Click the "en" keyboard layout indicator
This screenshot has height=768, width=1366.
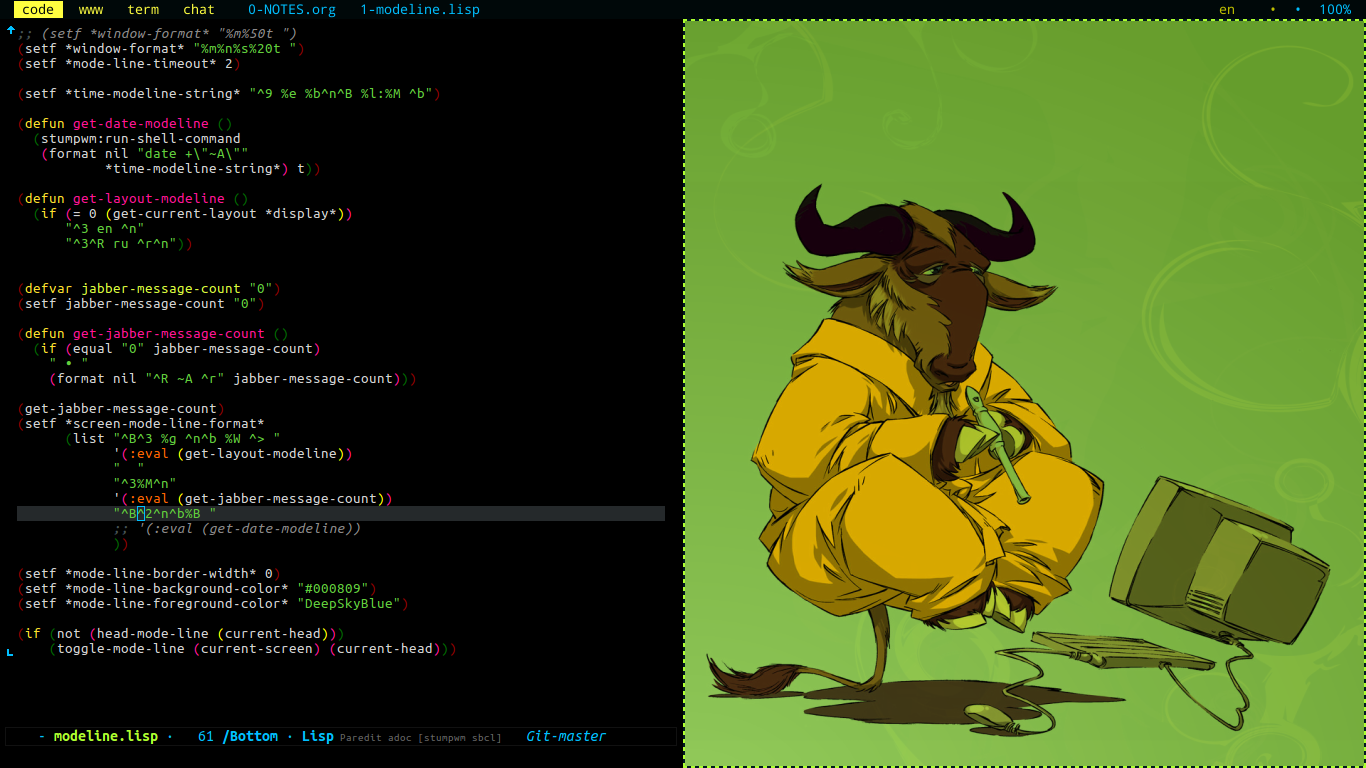coord(1226,9)
